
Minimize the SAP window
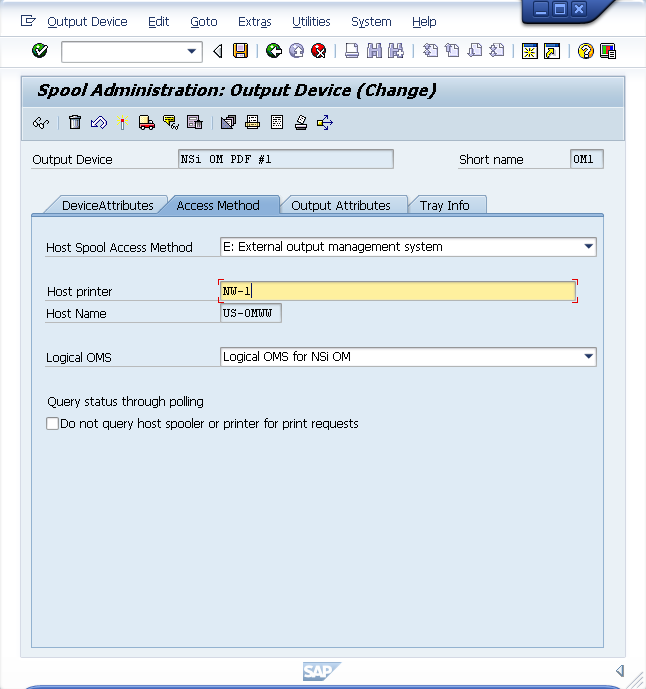pos(541,9)
